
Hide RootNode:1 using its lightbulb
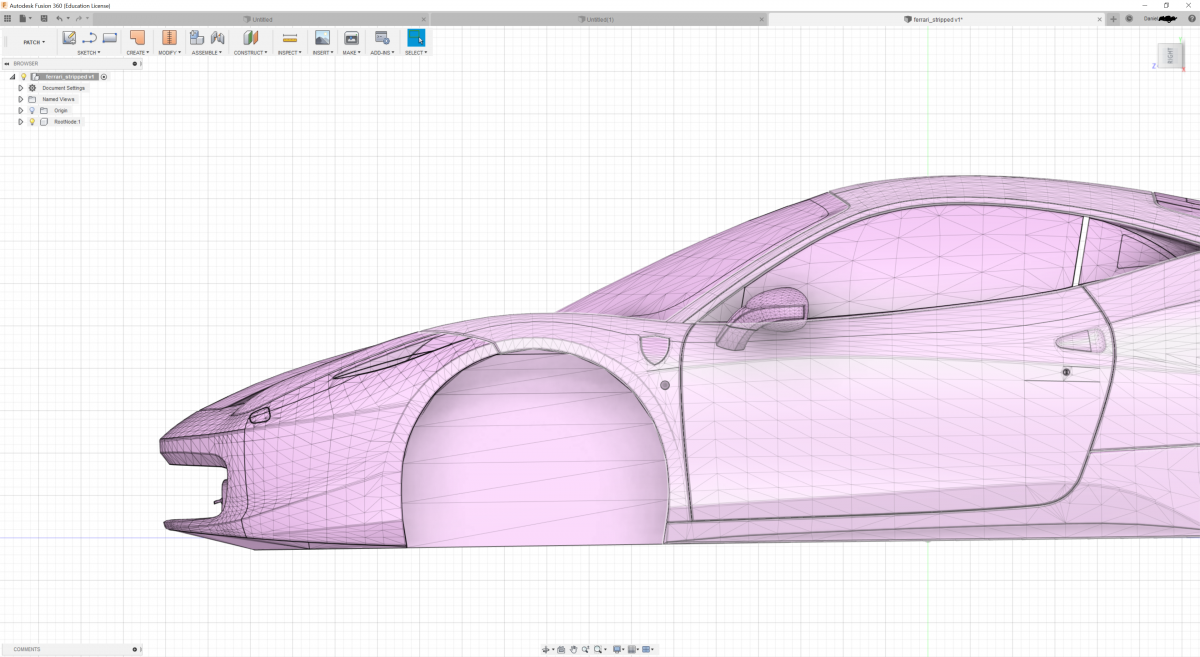(32, 121)
